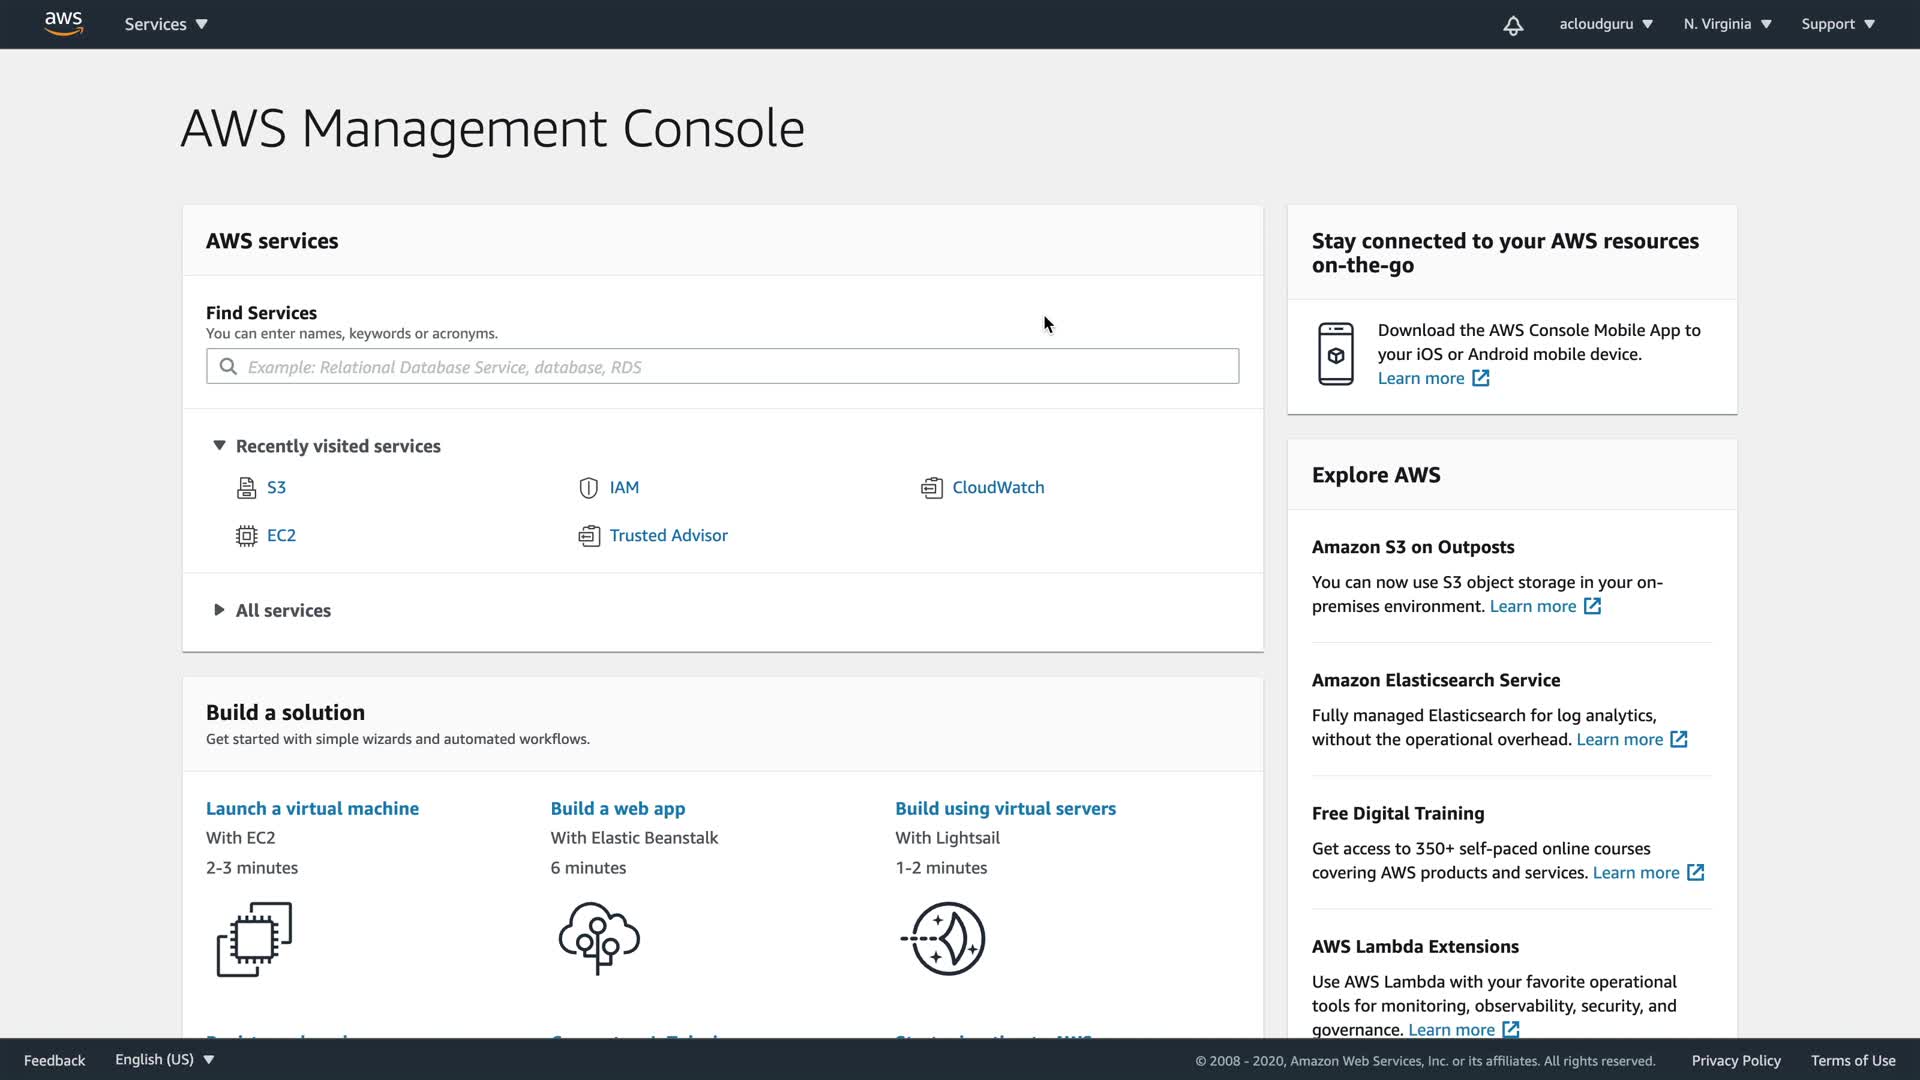
Task: Focus the Find Services search field
Action: pos(722,367)
